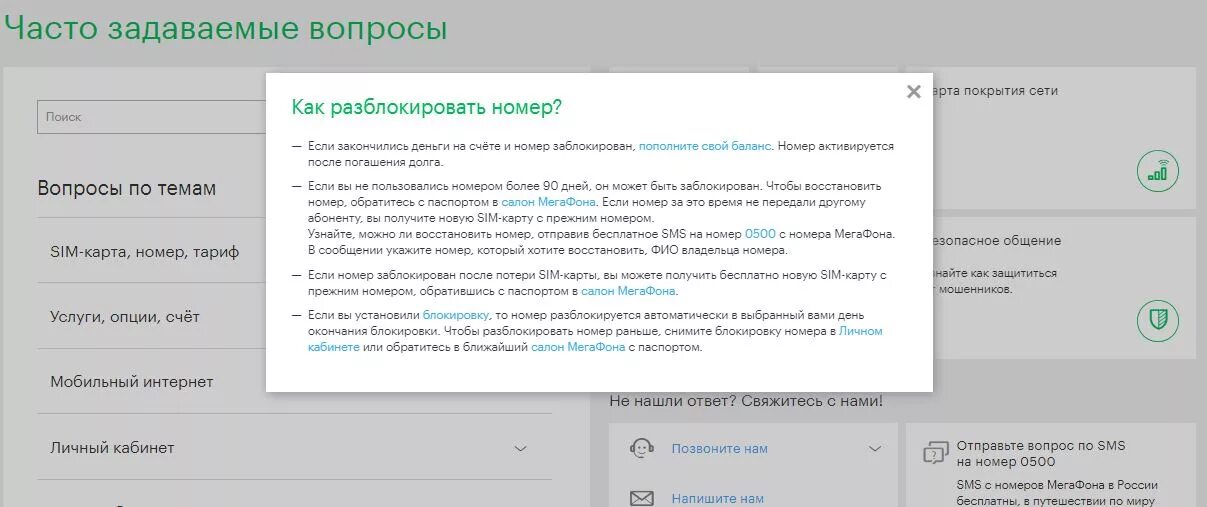Viewport: 1207px width, 507px height.
Task: Click the SMS question chat icon
Action: 935,453
